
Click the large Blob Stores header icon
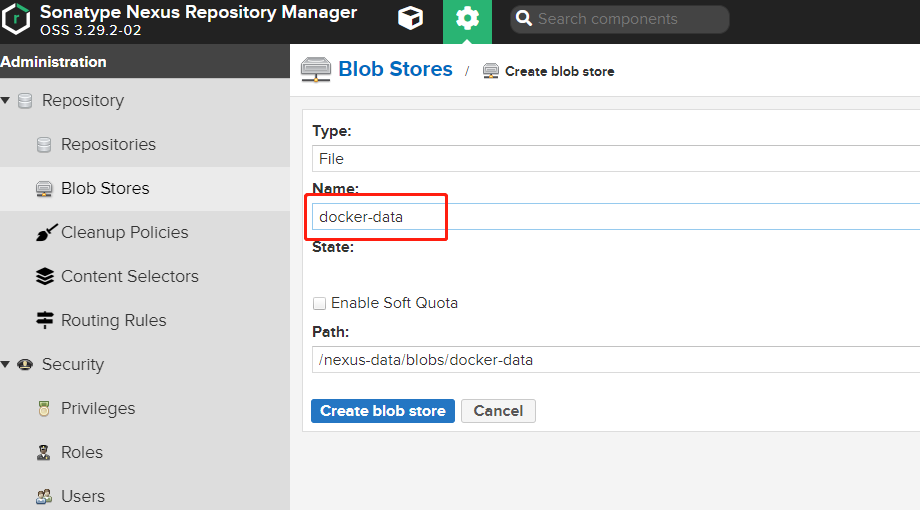(316, 69)
